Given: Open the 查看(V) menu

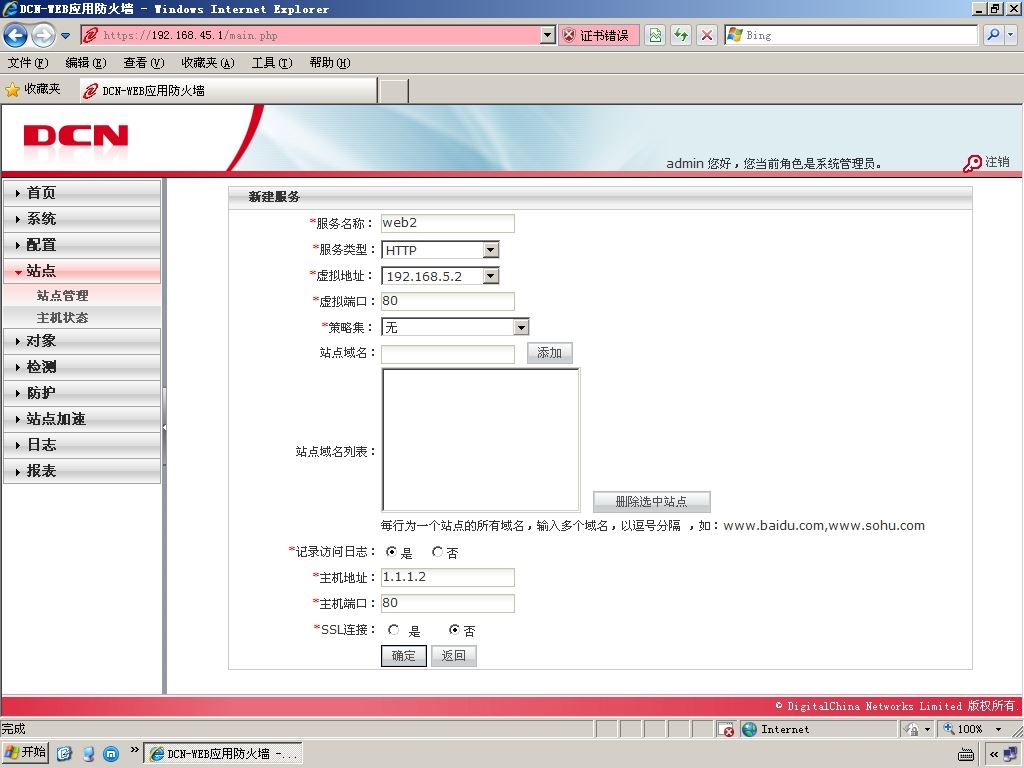Looking at the screenshot, I should (144, 63).
